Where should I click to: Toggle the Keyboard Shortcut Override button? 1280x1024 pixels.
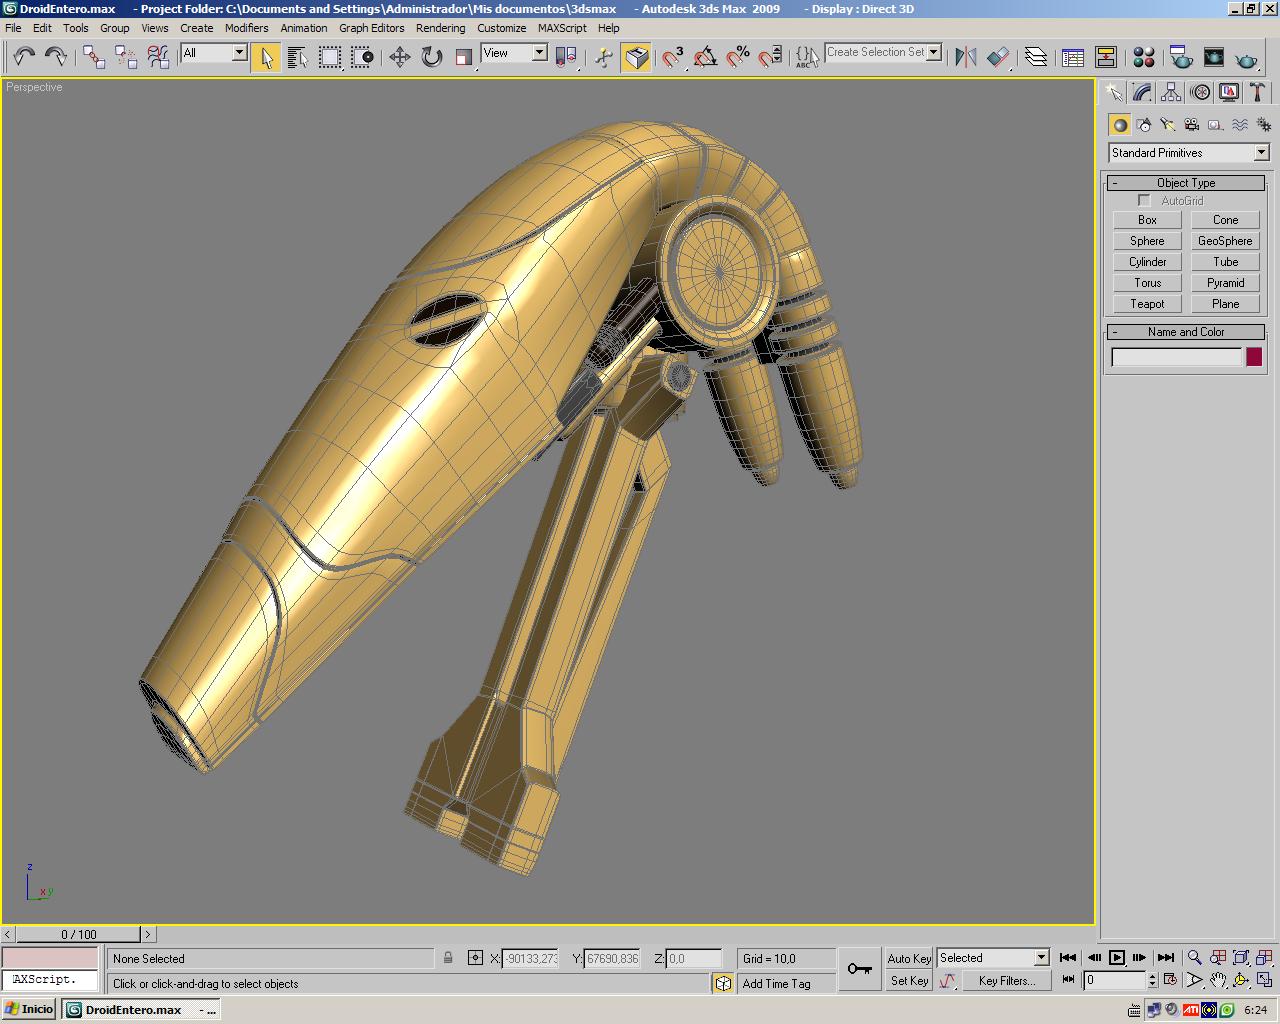[x=636, y=57]
